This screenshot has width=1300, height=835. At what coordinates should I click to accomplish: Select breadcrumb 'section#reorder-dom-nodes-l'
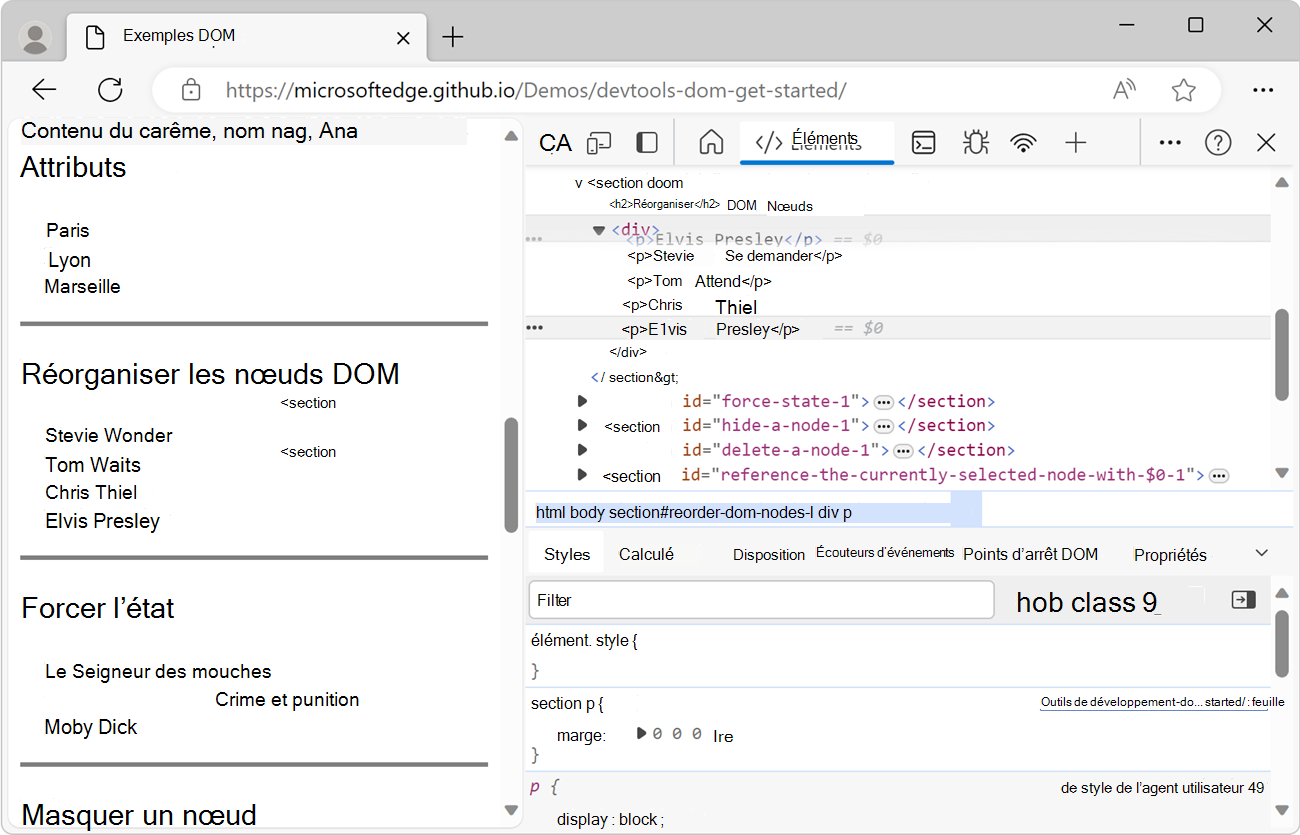(711, 513)
